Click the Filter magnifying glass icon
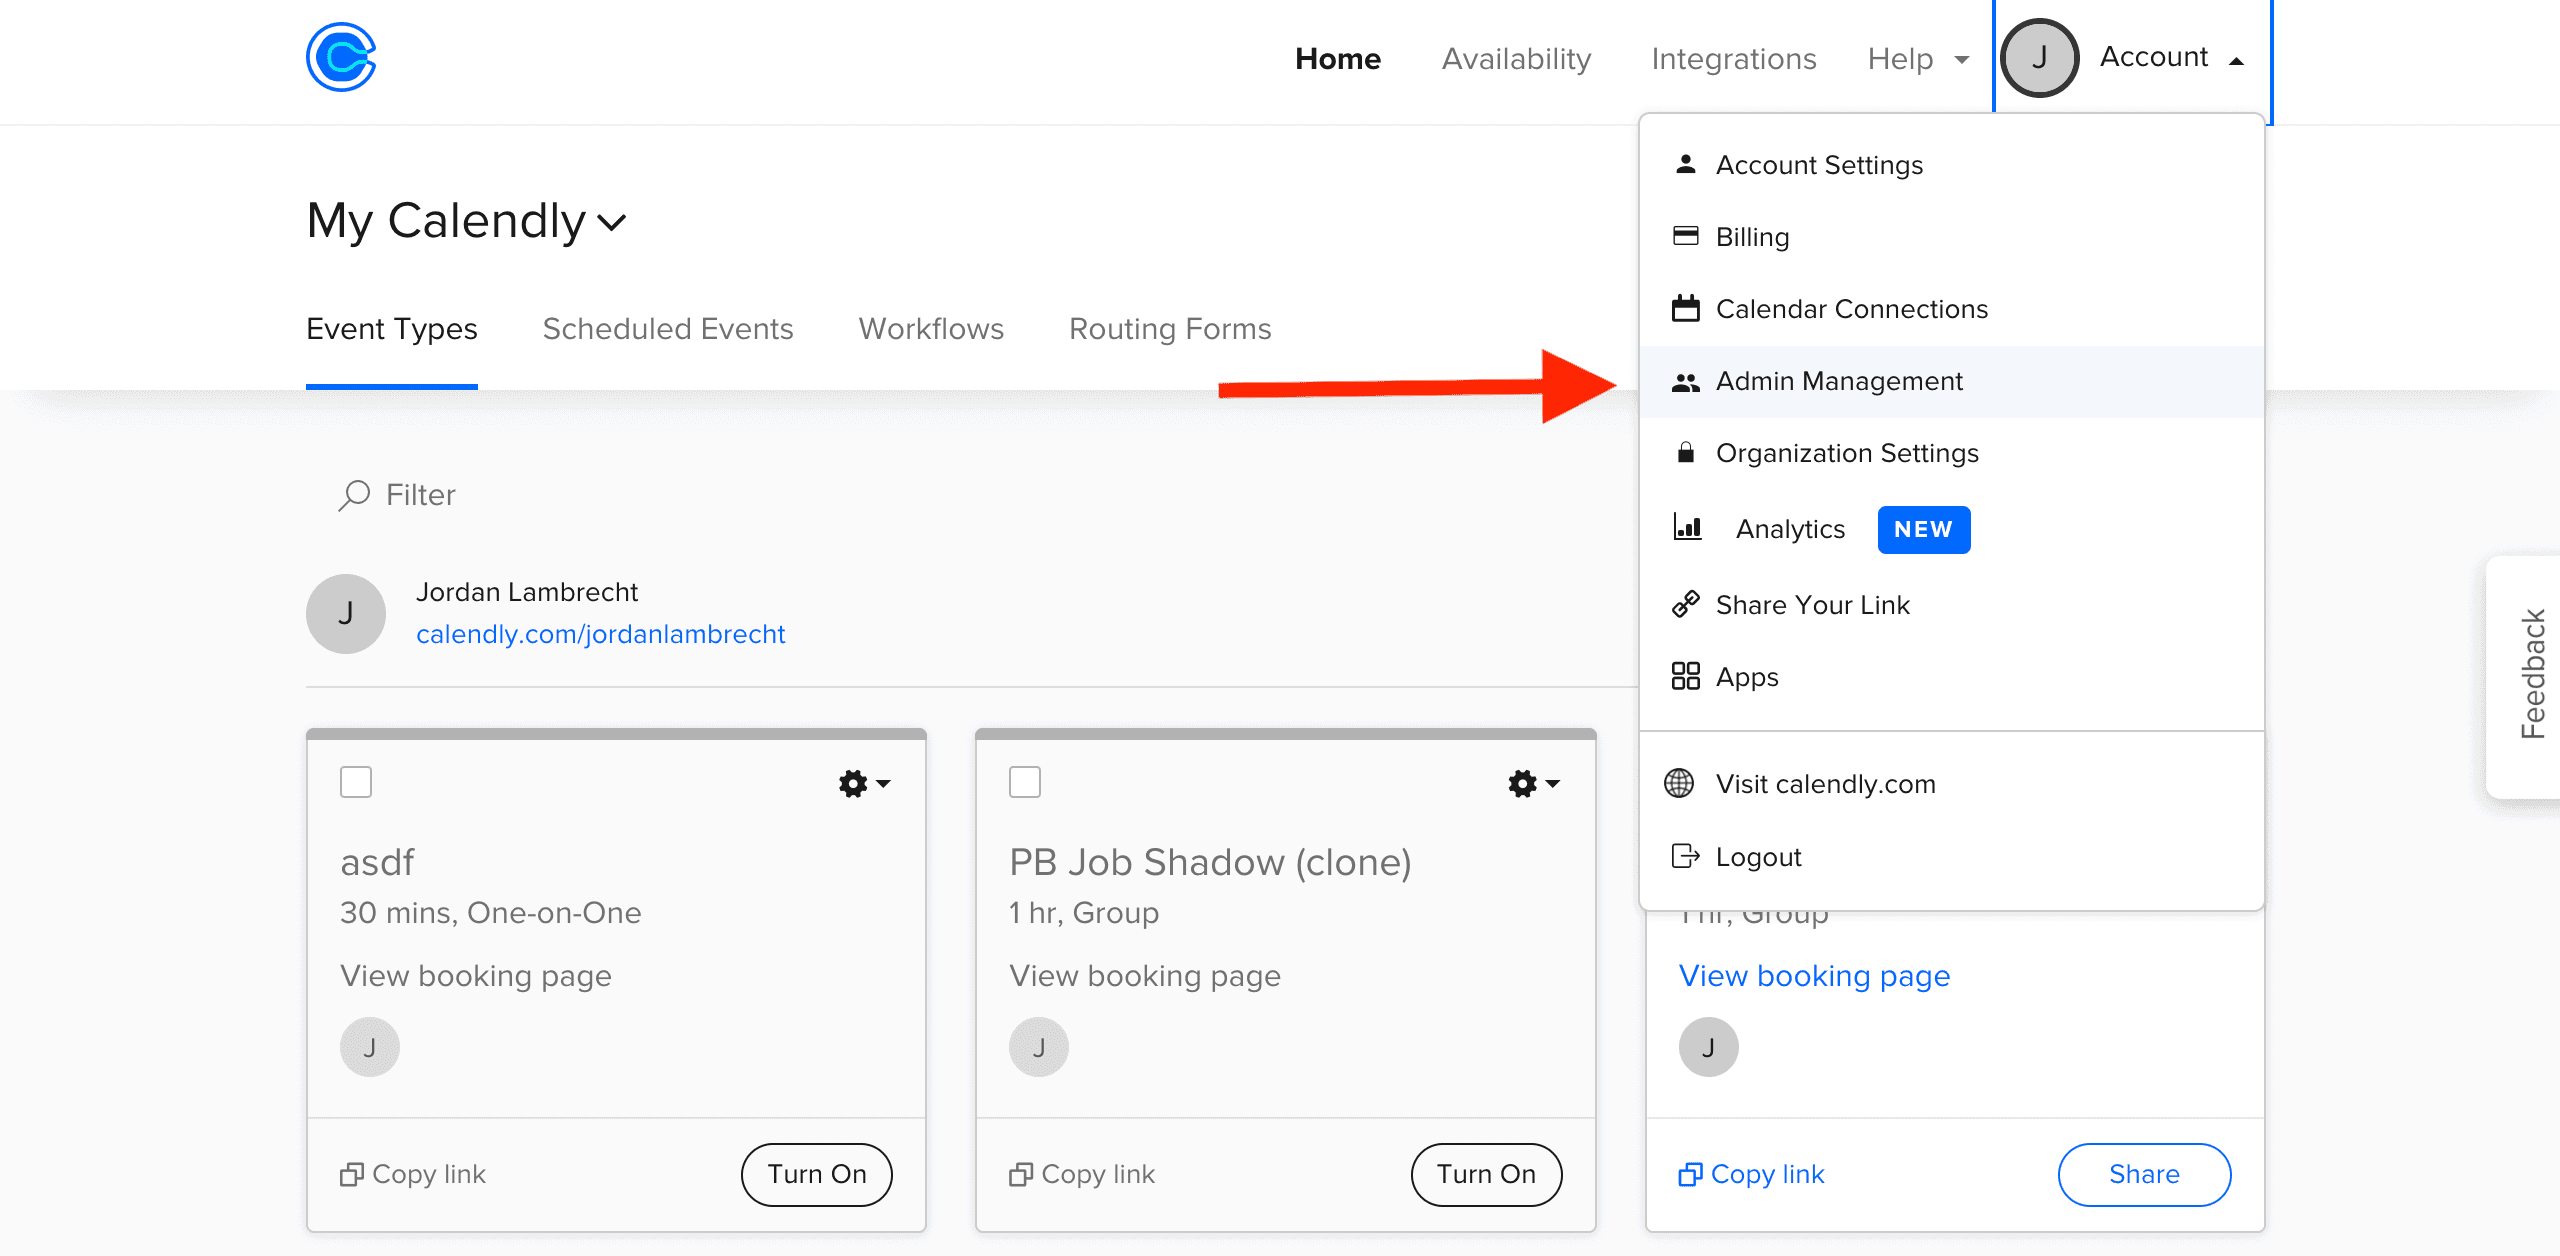2560x1256 pixels. [x=354, y=495]
